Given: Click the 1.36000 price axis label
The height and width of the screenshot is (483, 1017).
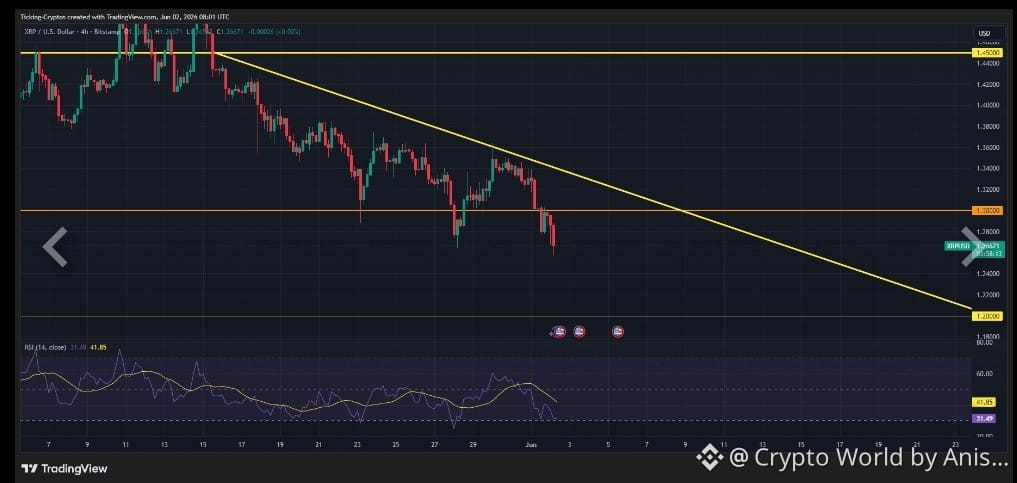Looking at the screenshot, I should 989,147.
